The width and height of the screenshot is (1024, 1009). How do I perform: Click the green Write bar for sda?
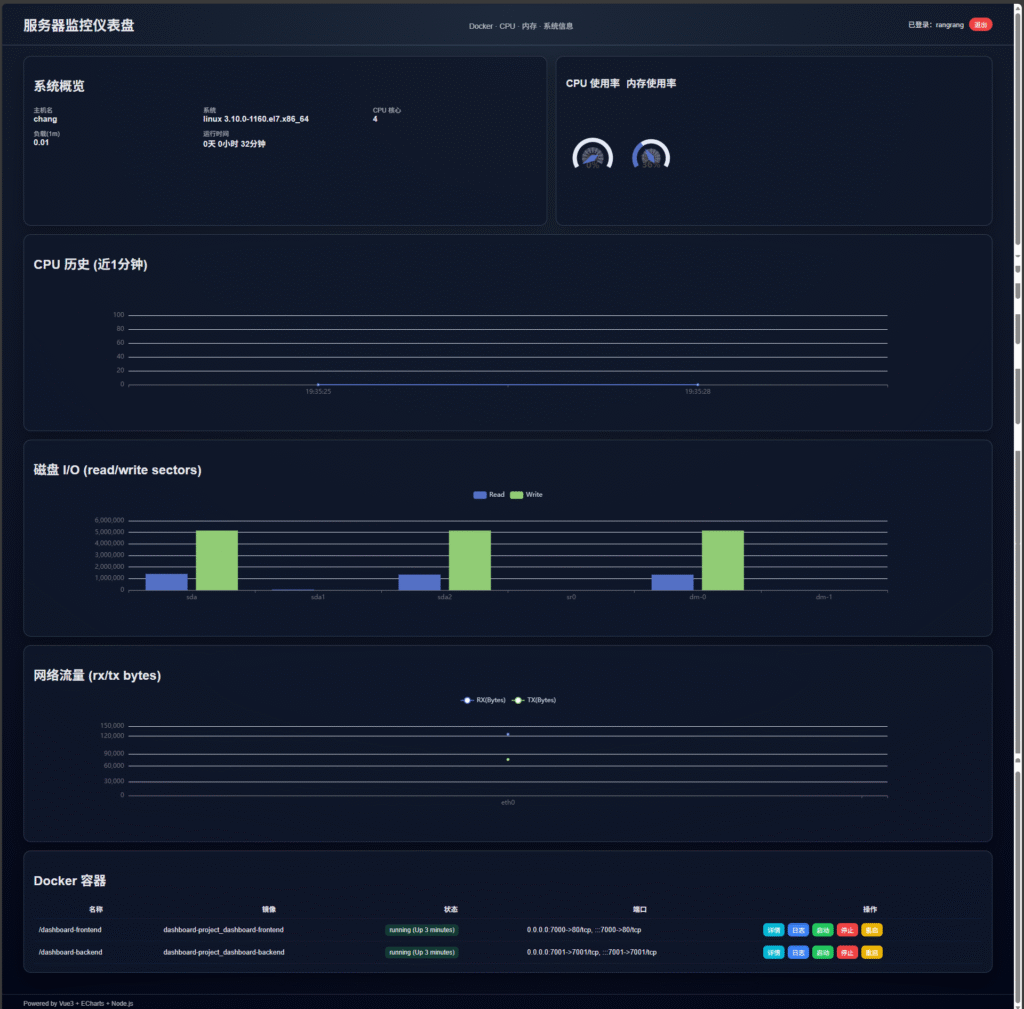216,560
